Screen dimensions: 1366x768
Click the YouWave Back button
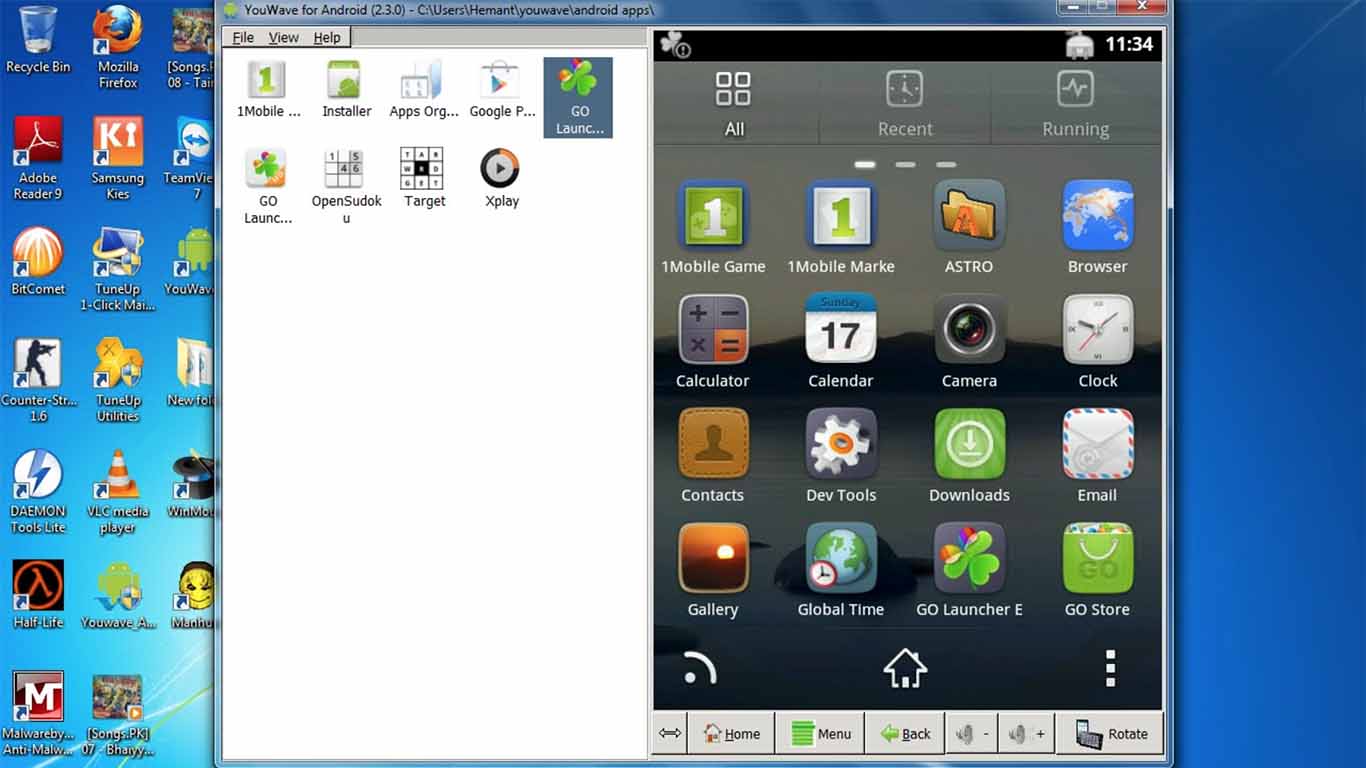point(905,733)
